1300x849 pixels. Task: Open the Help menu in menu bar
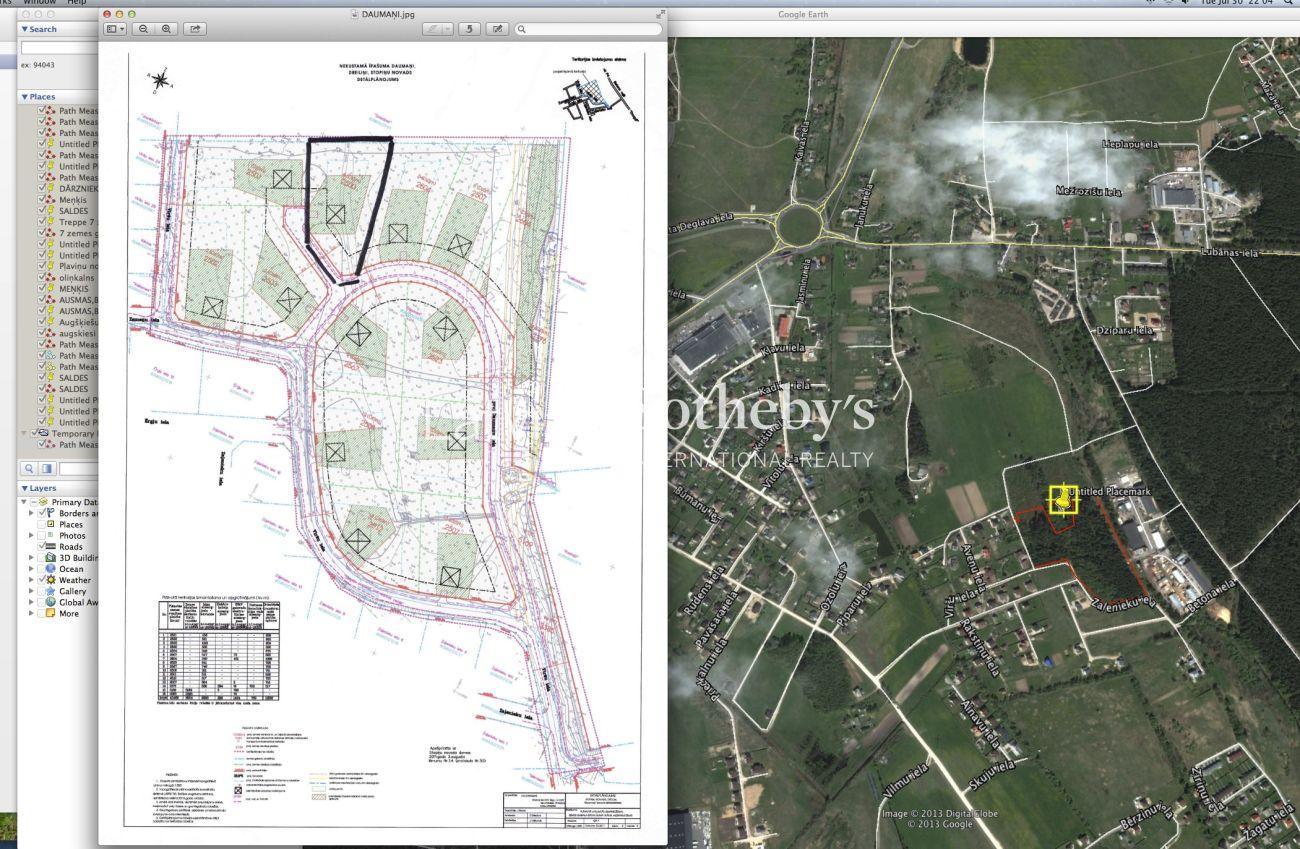click(x=76, y=3)
